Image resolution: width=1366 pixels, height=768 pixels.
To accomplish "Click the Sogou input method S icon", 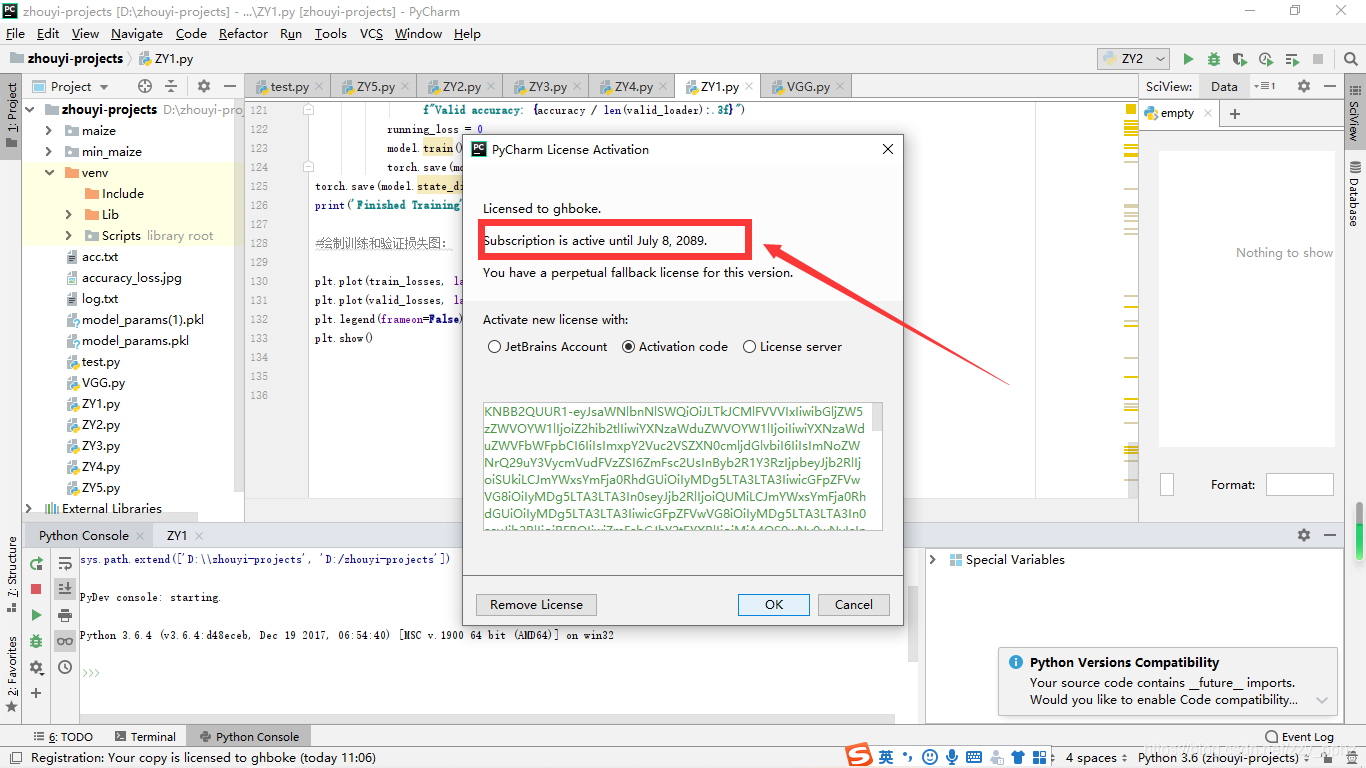I will 858,756.
